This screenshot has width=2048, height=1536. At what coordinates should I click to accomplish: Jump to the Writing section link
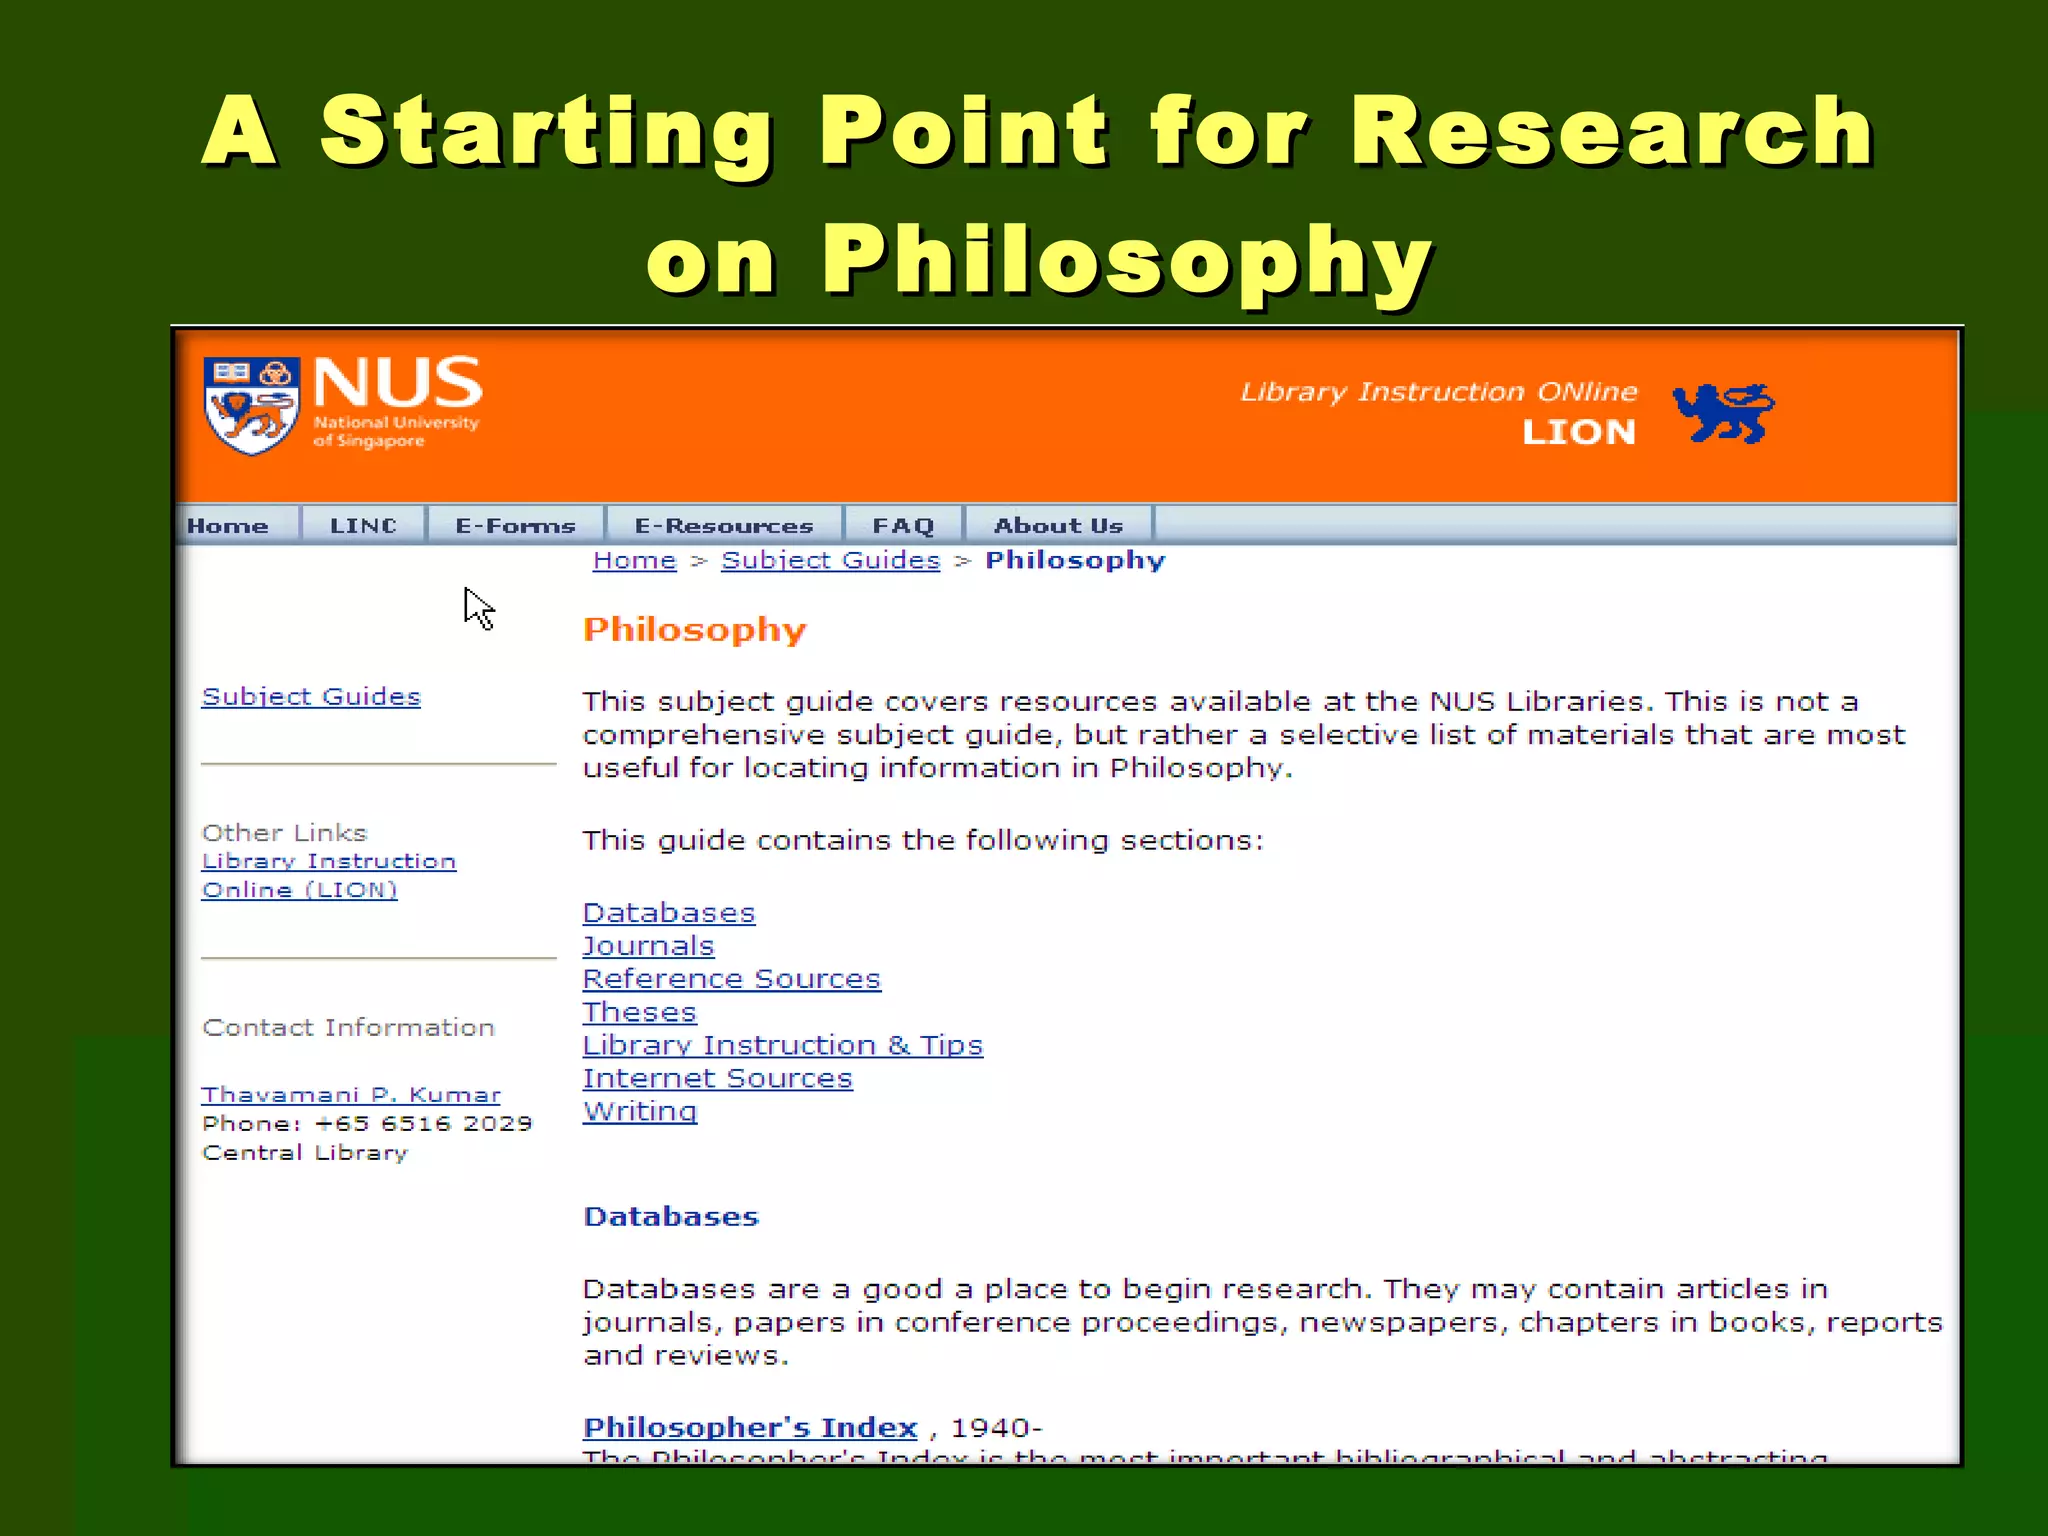[x=640, y=1111]
